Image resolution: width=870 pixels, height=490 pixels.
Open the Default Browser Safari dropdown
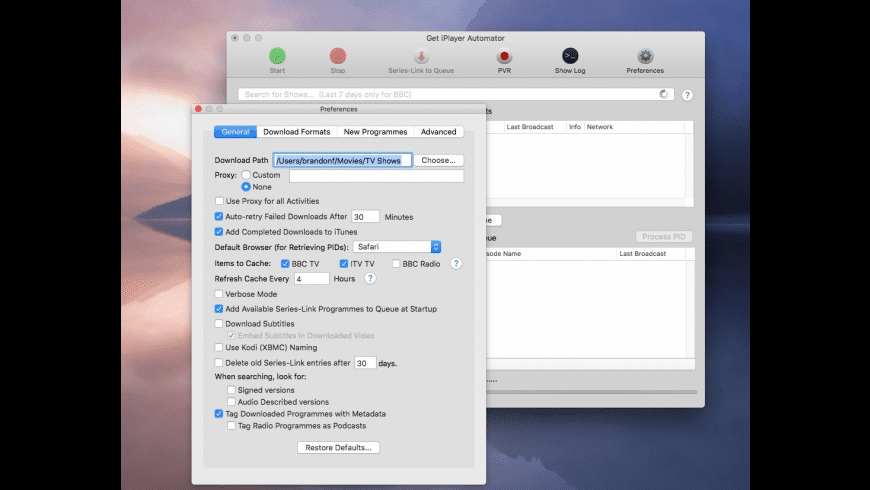(x=397, y=247)
